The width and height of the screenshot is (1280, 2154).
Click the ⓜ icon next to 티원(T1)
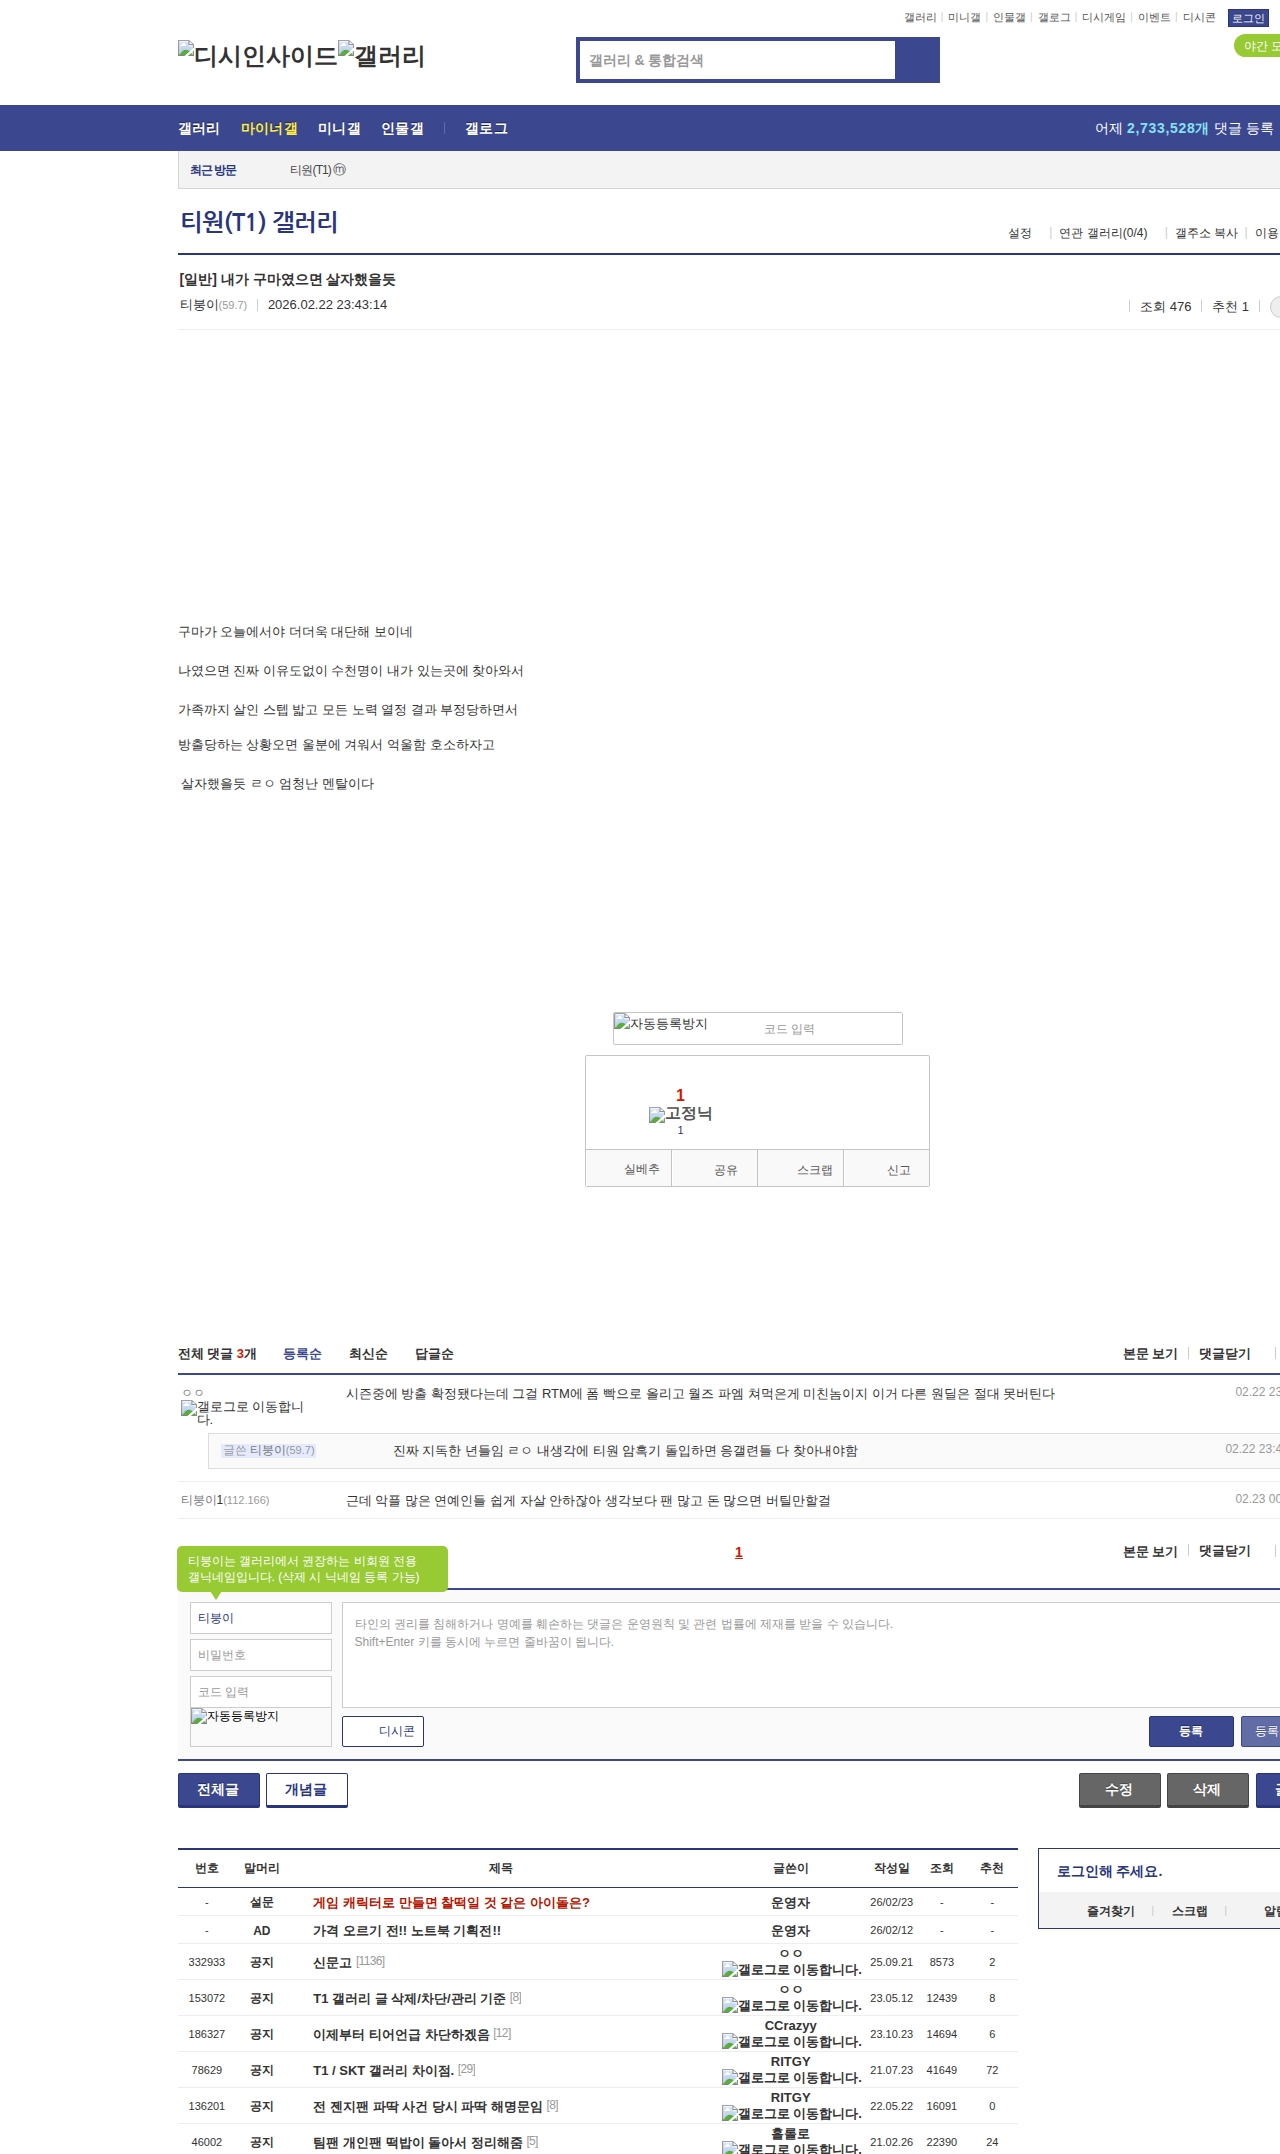(x=340, y=170)
